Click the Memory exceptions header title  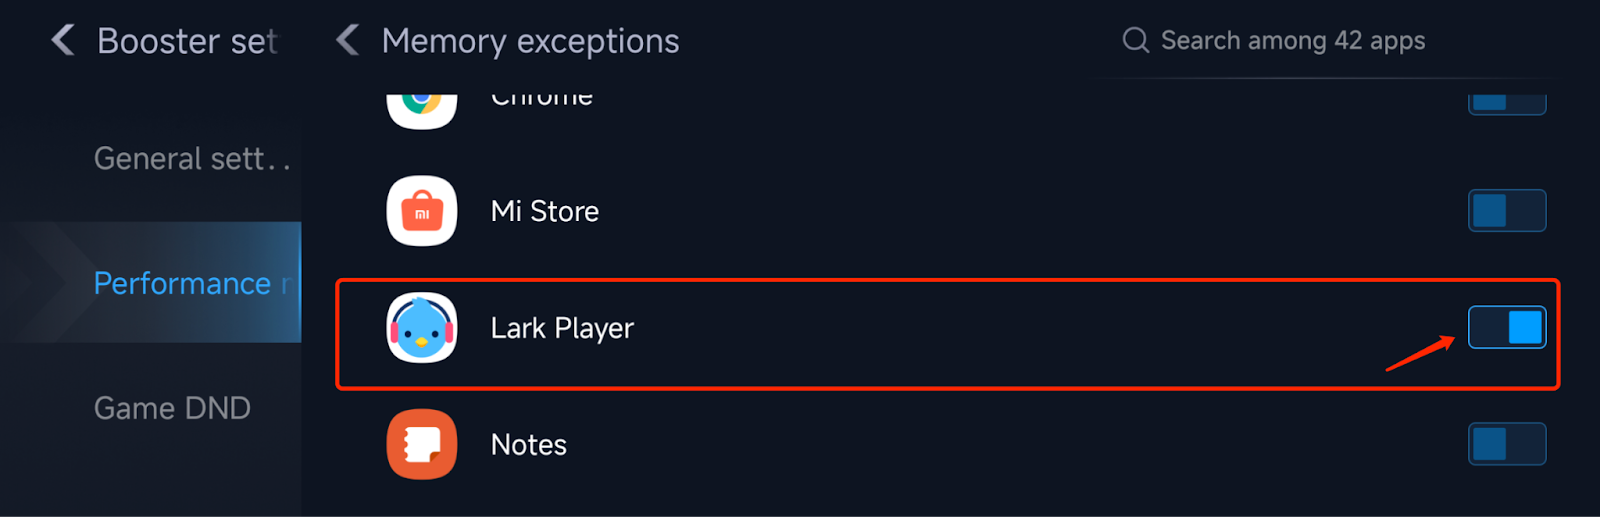pos(530,41)
